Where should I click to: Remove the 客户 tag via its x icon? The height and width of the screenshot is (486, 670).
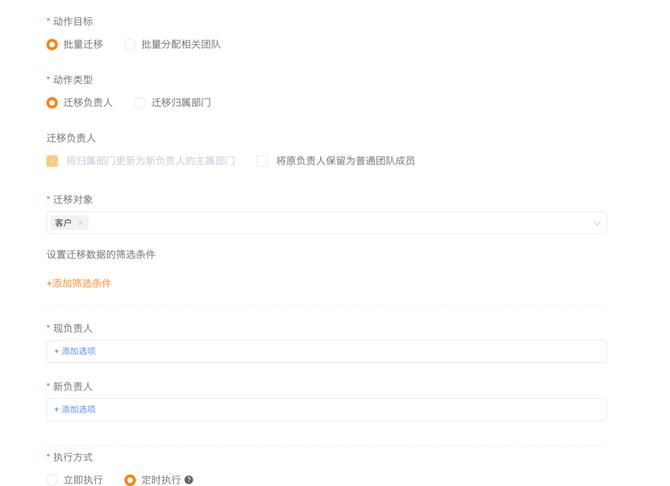[81, 223]
